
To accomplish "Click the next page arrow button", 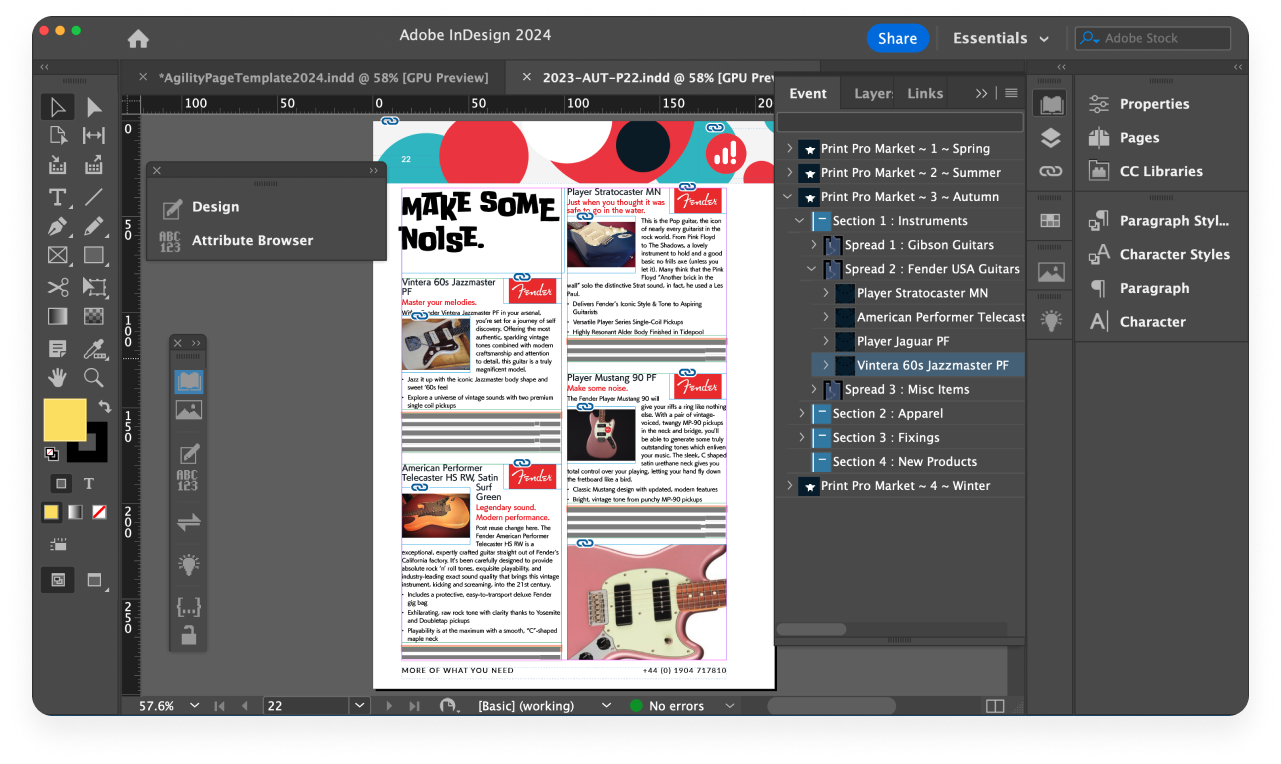I will click(389, 705).
